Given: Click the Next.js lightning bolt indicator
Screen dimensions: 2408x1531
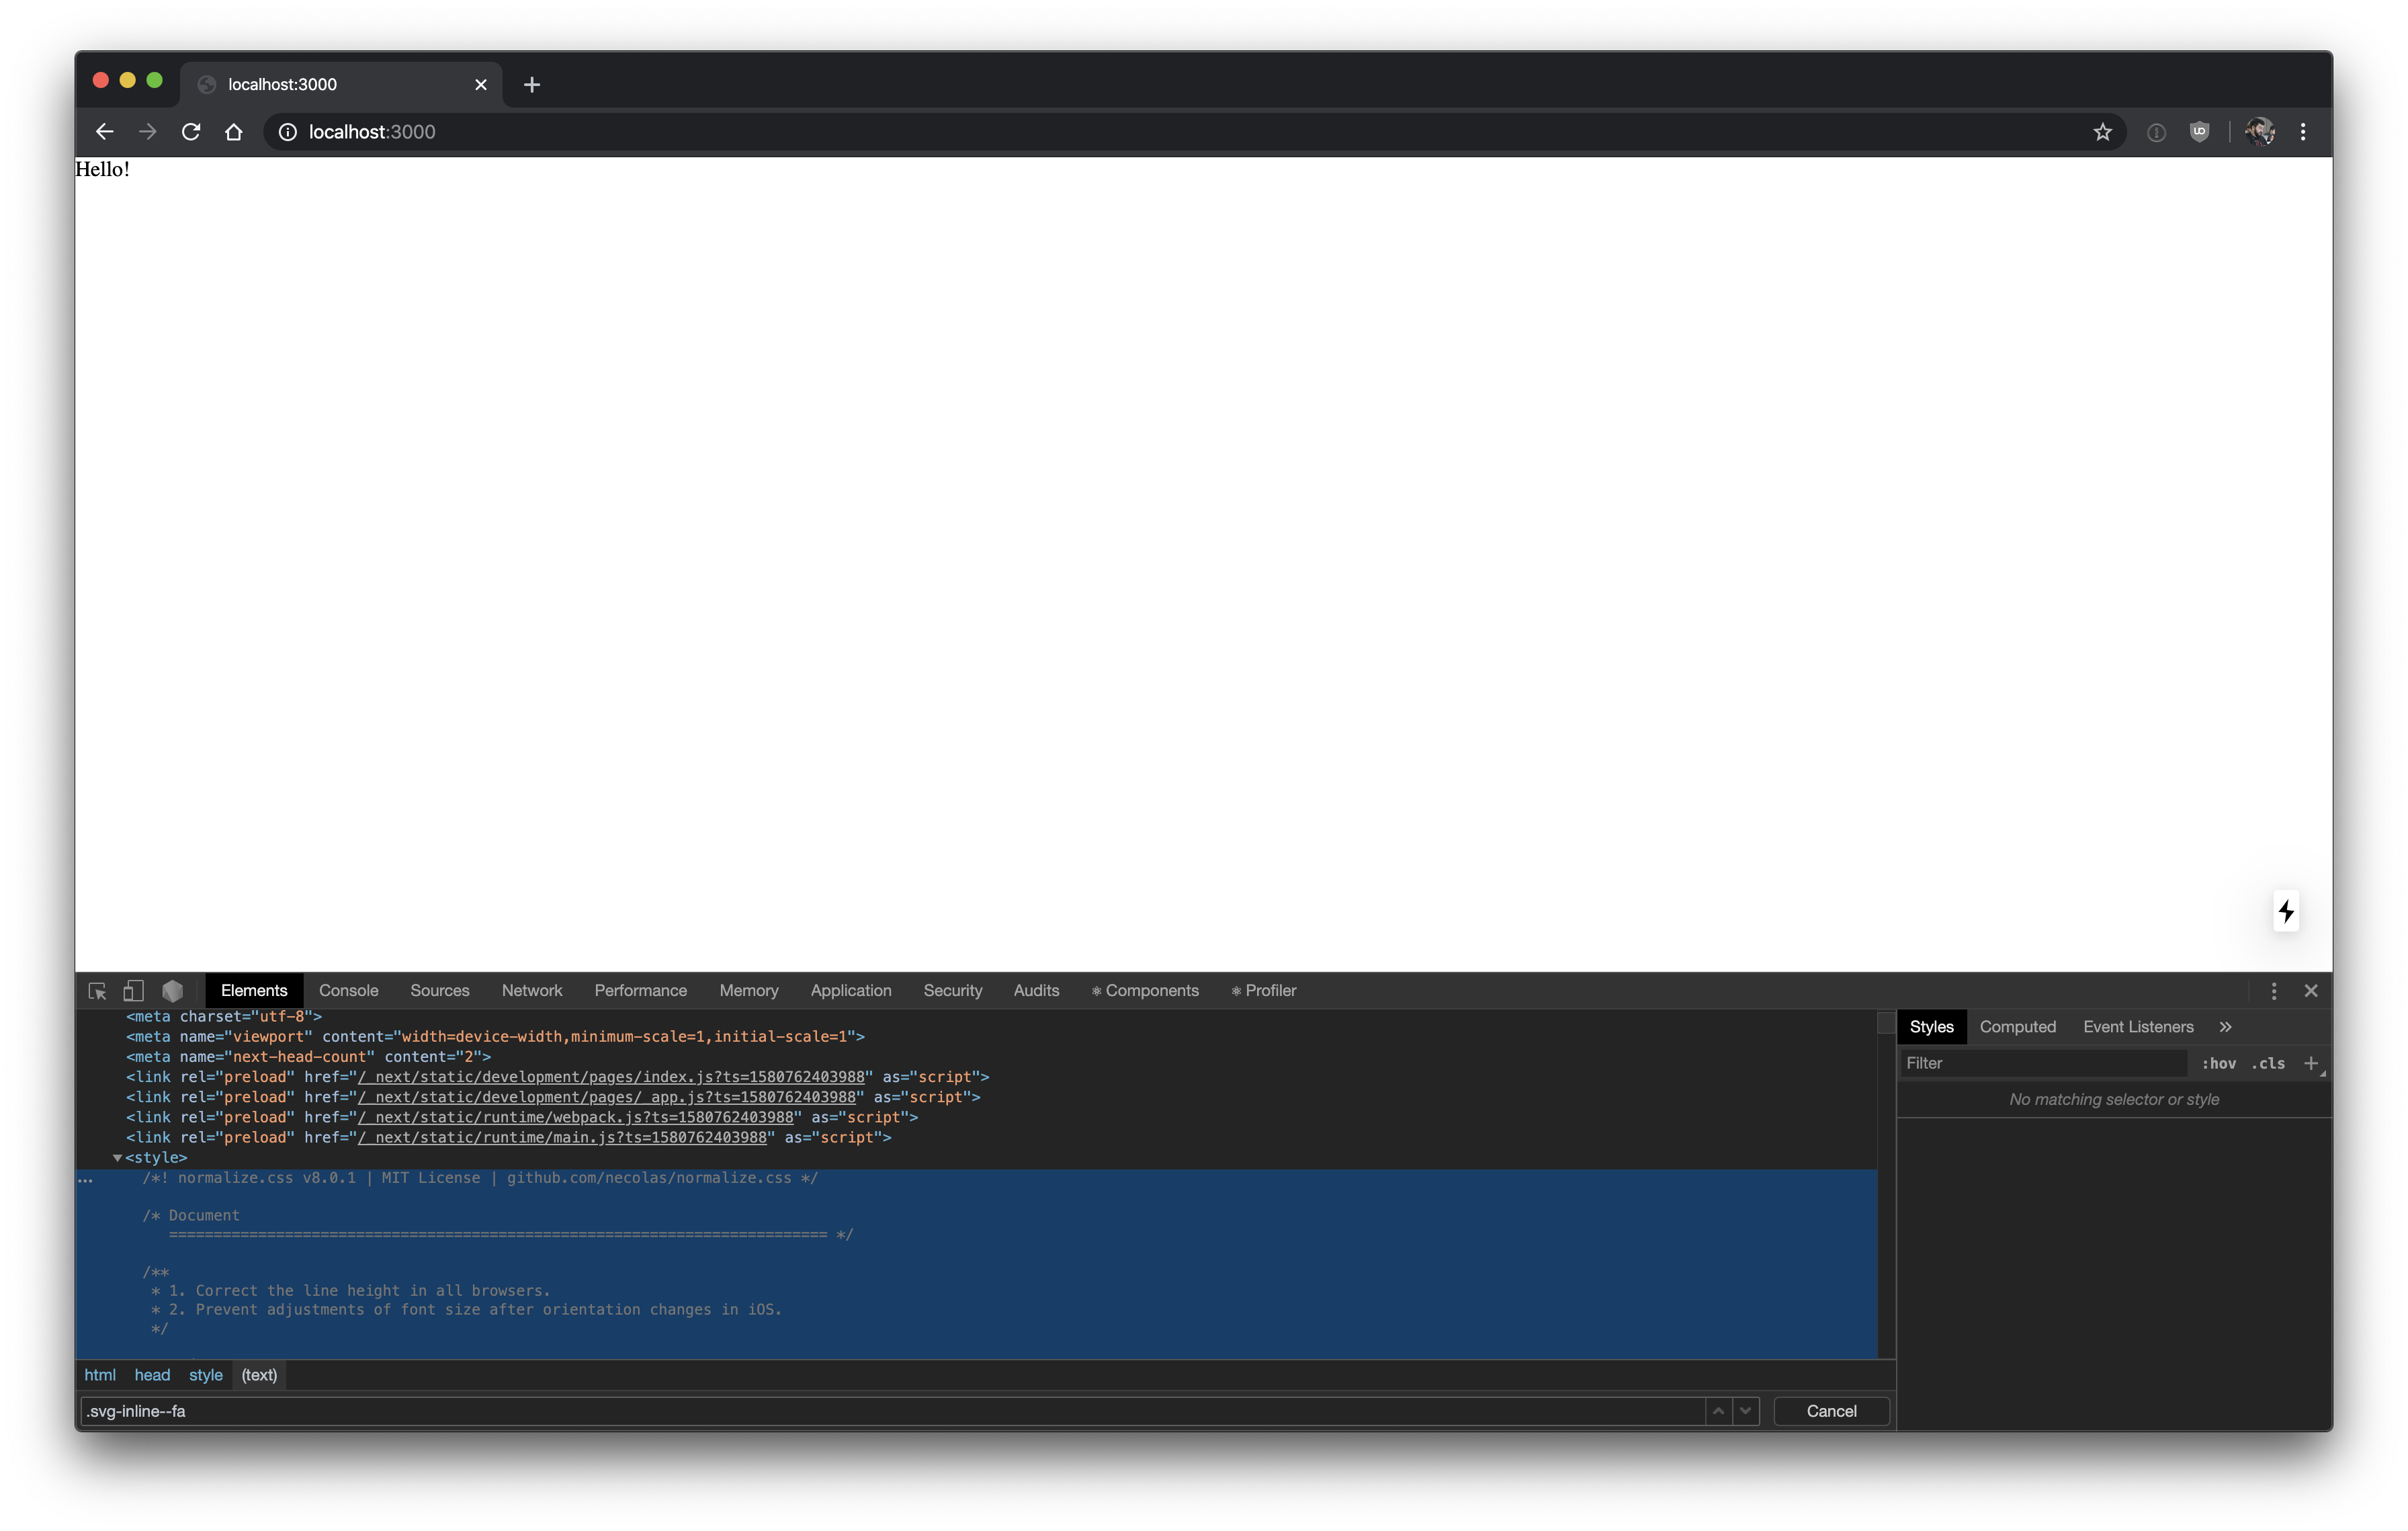Looking at the screenshot, I should click(x=2286, y=911).
